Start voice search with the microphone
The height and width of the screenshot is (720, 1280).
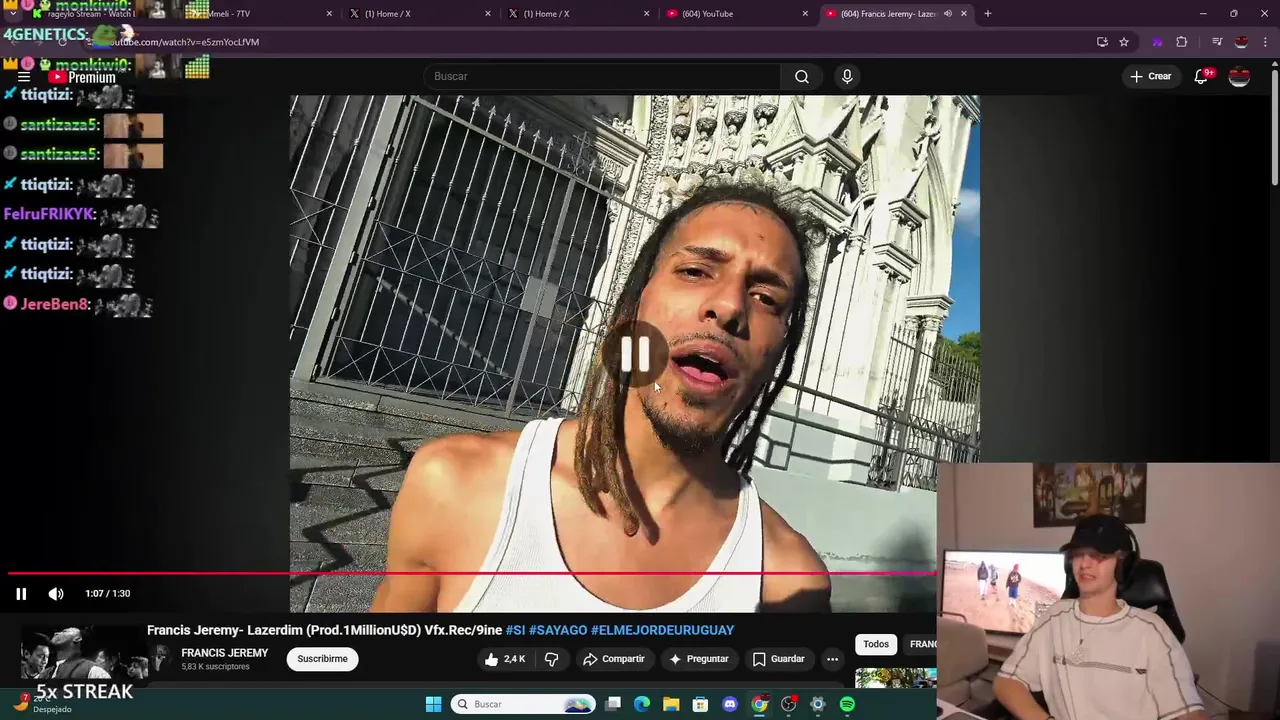pyautogui.click(x=847, y=76)
